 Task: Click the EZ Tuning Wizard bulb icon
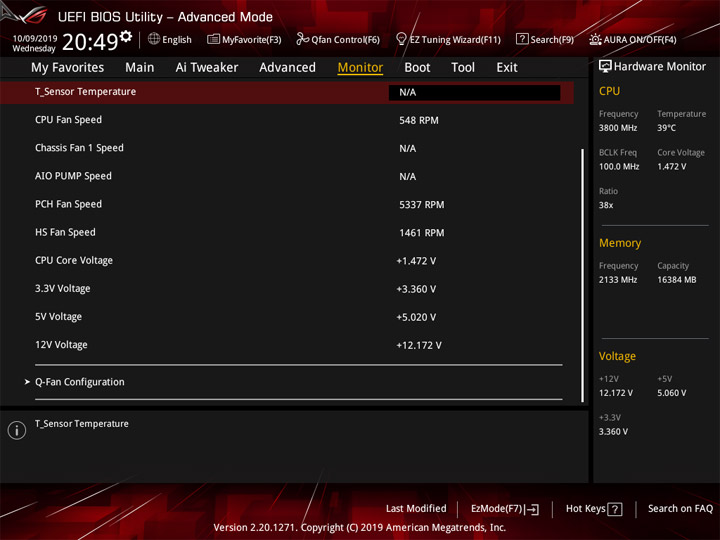[x=401, y=39]
